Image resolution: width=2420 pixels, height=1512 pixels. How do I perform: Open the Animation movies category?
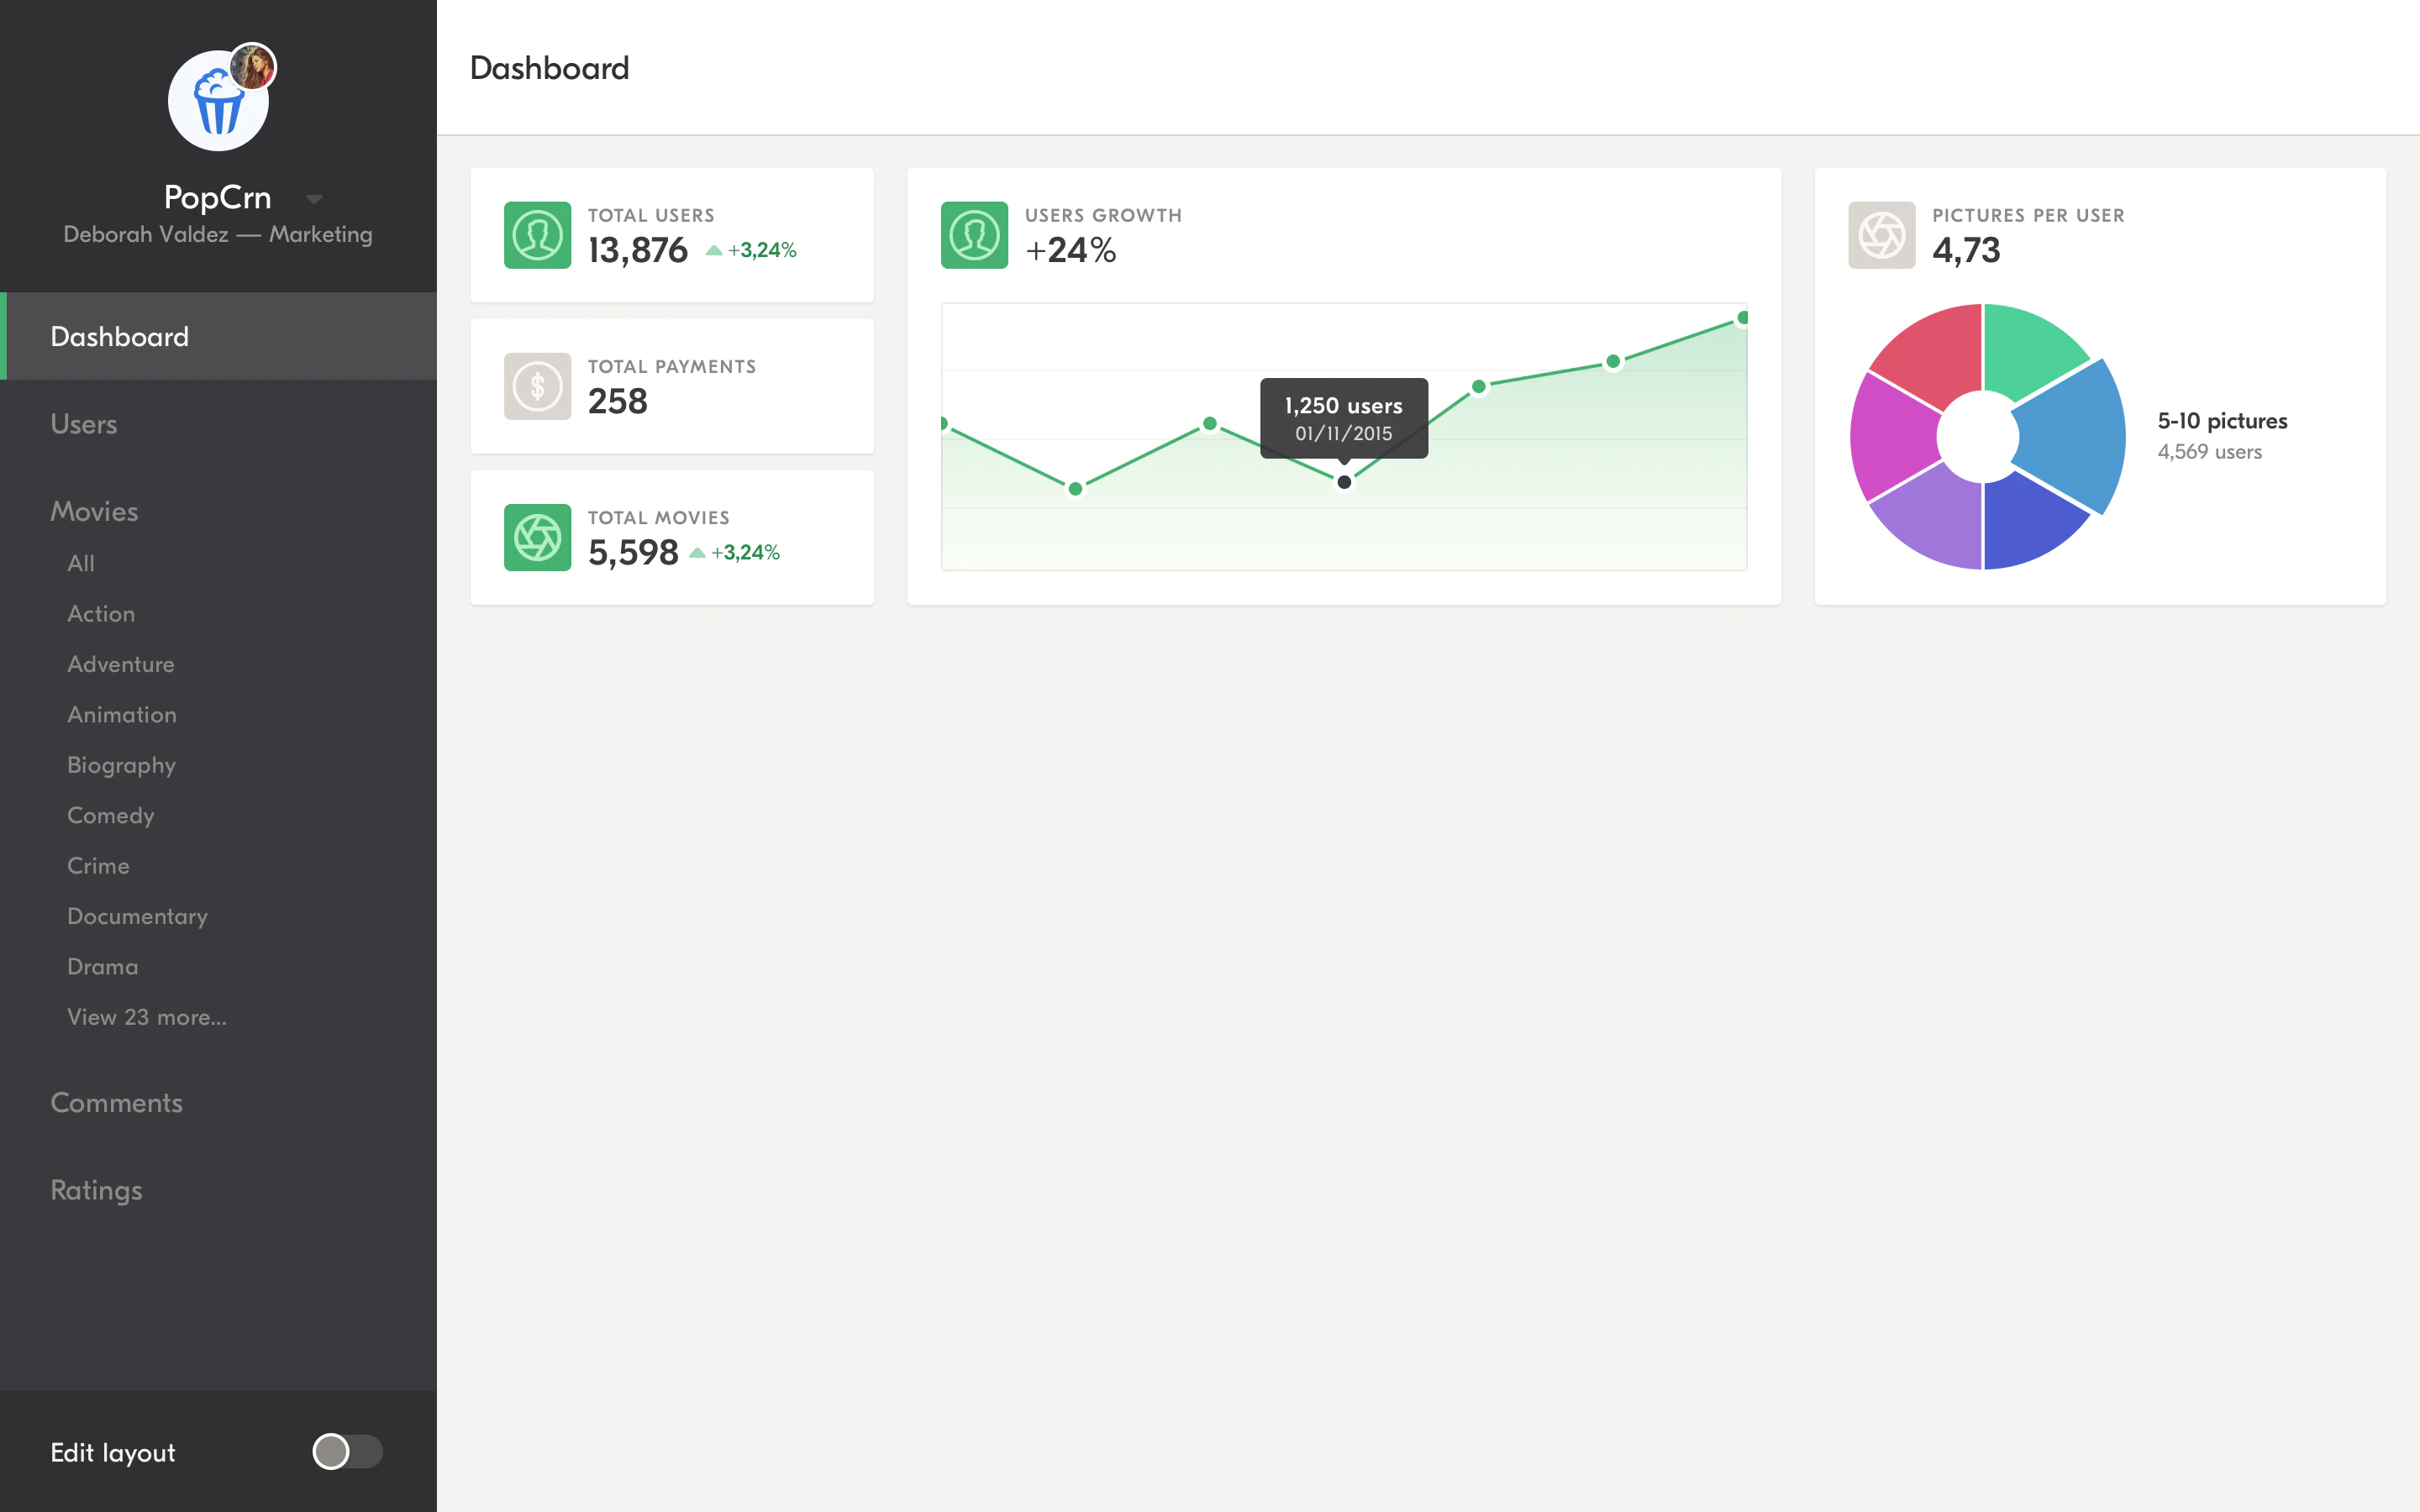point(121,714)
